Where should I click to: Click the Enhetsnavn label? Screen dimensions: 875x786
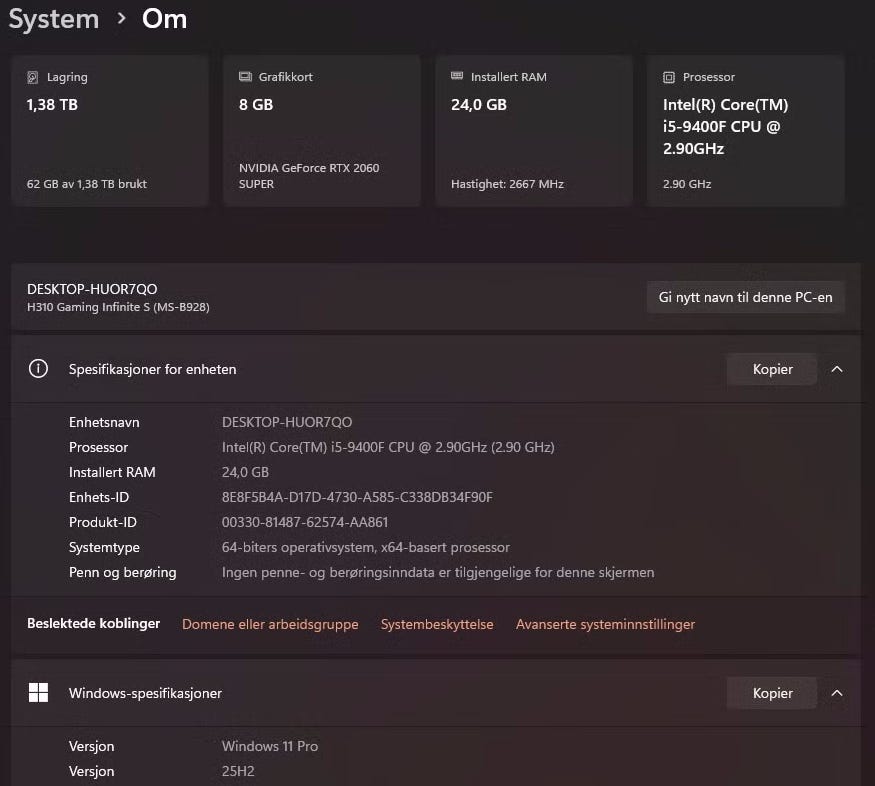(x=104, y=422)
